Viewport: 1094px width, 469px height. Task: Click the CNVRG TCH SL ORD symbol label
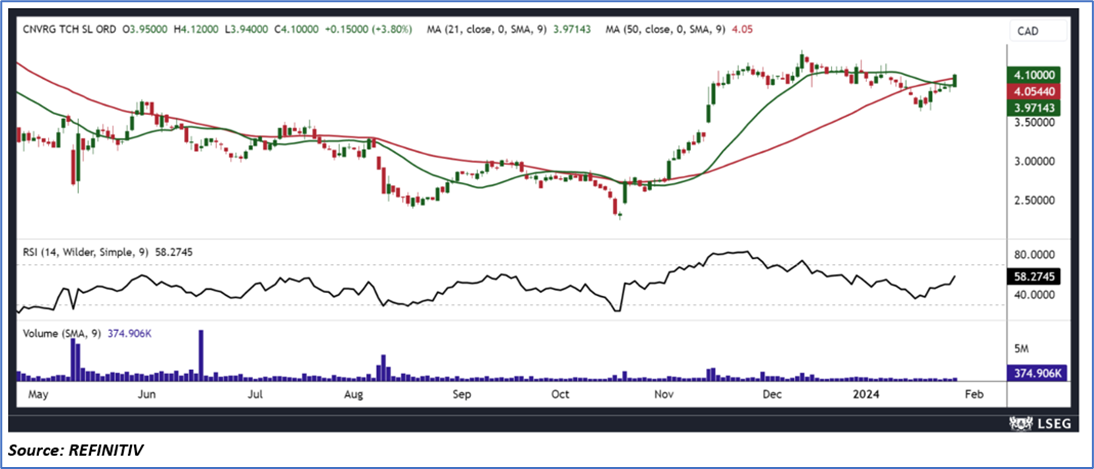point(68,30)
